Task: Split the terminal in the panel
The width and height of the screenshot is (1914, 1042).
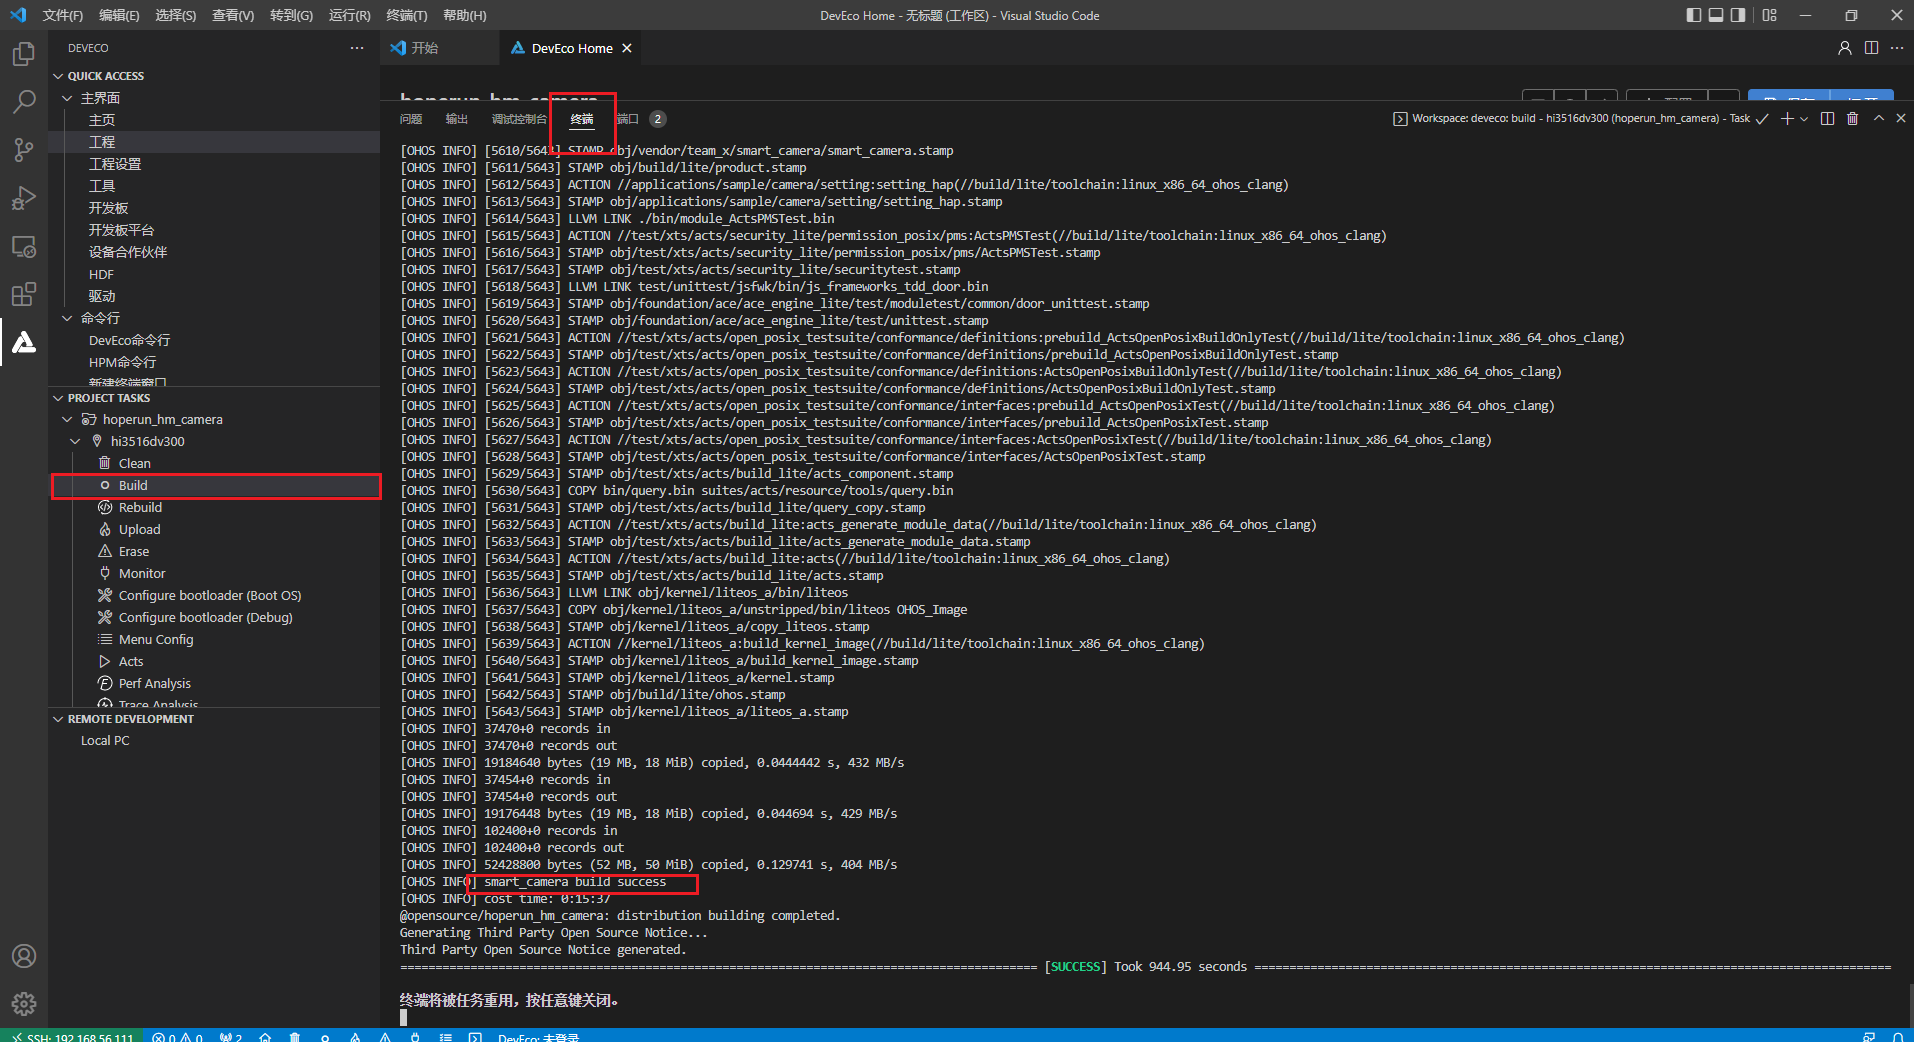Action: [1827, 118]
